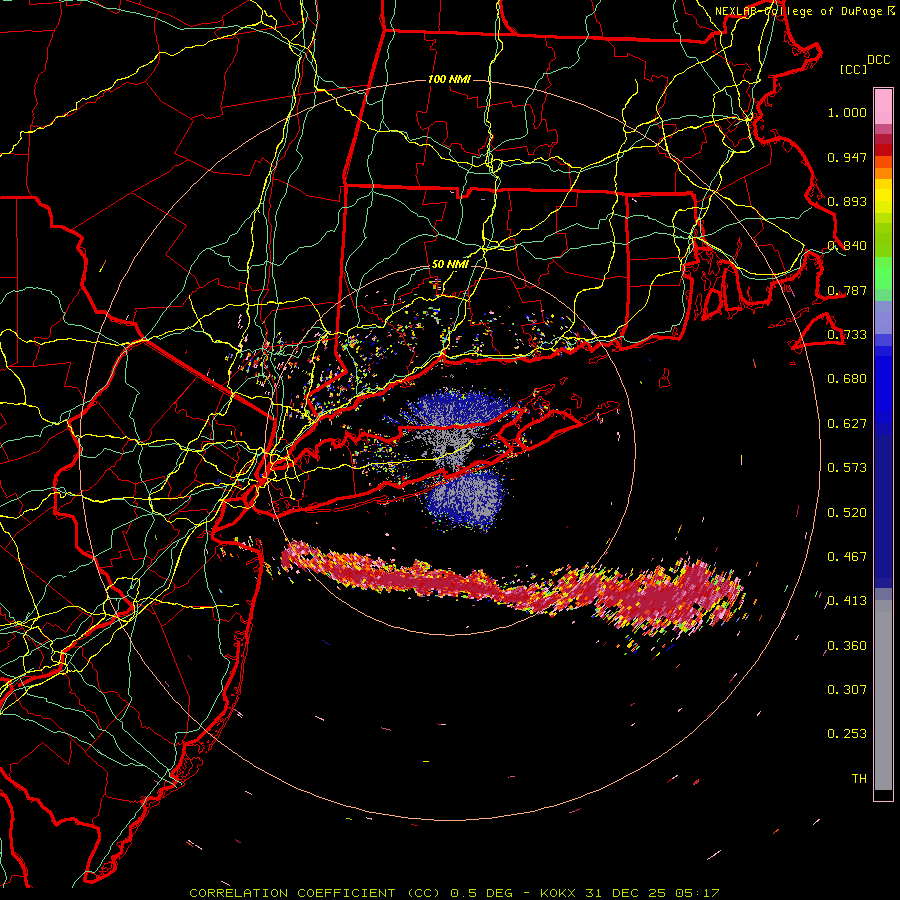Viewport: 900px width, 900px height.
Task: Select the "0.787" scale value
Action: point(847,290)
